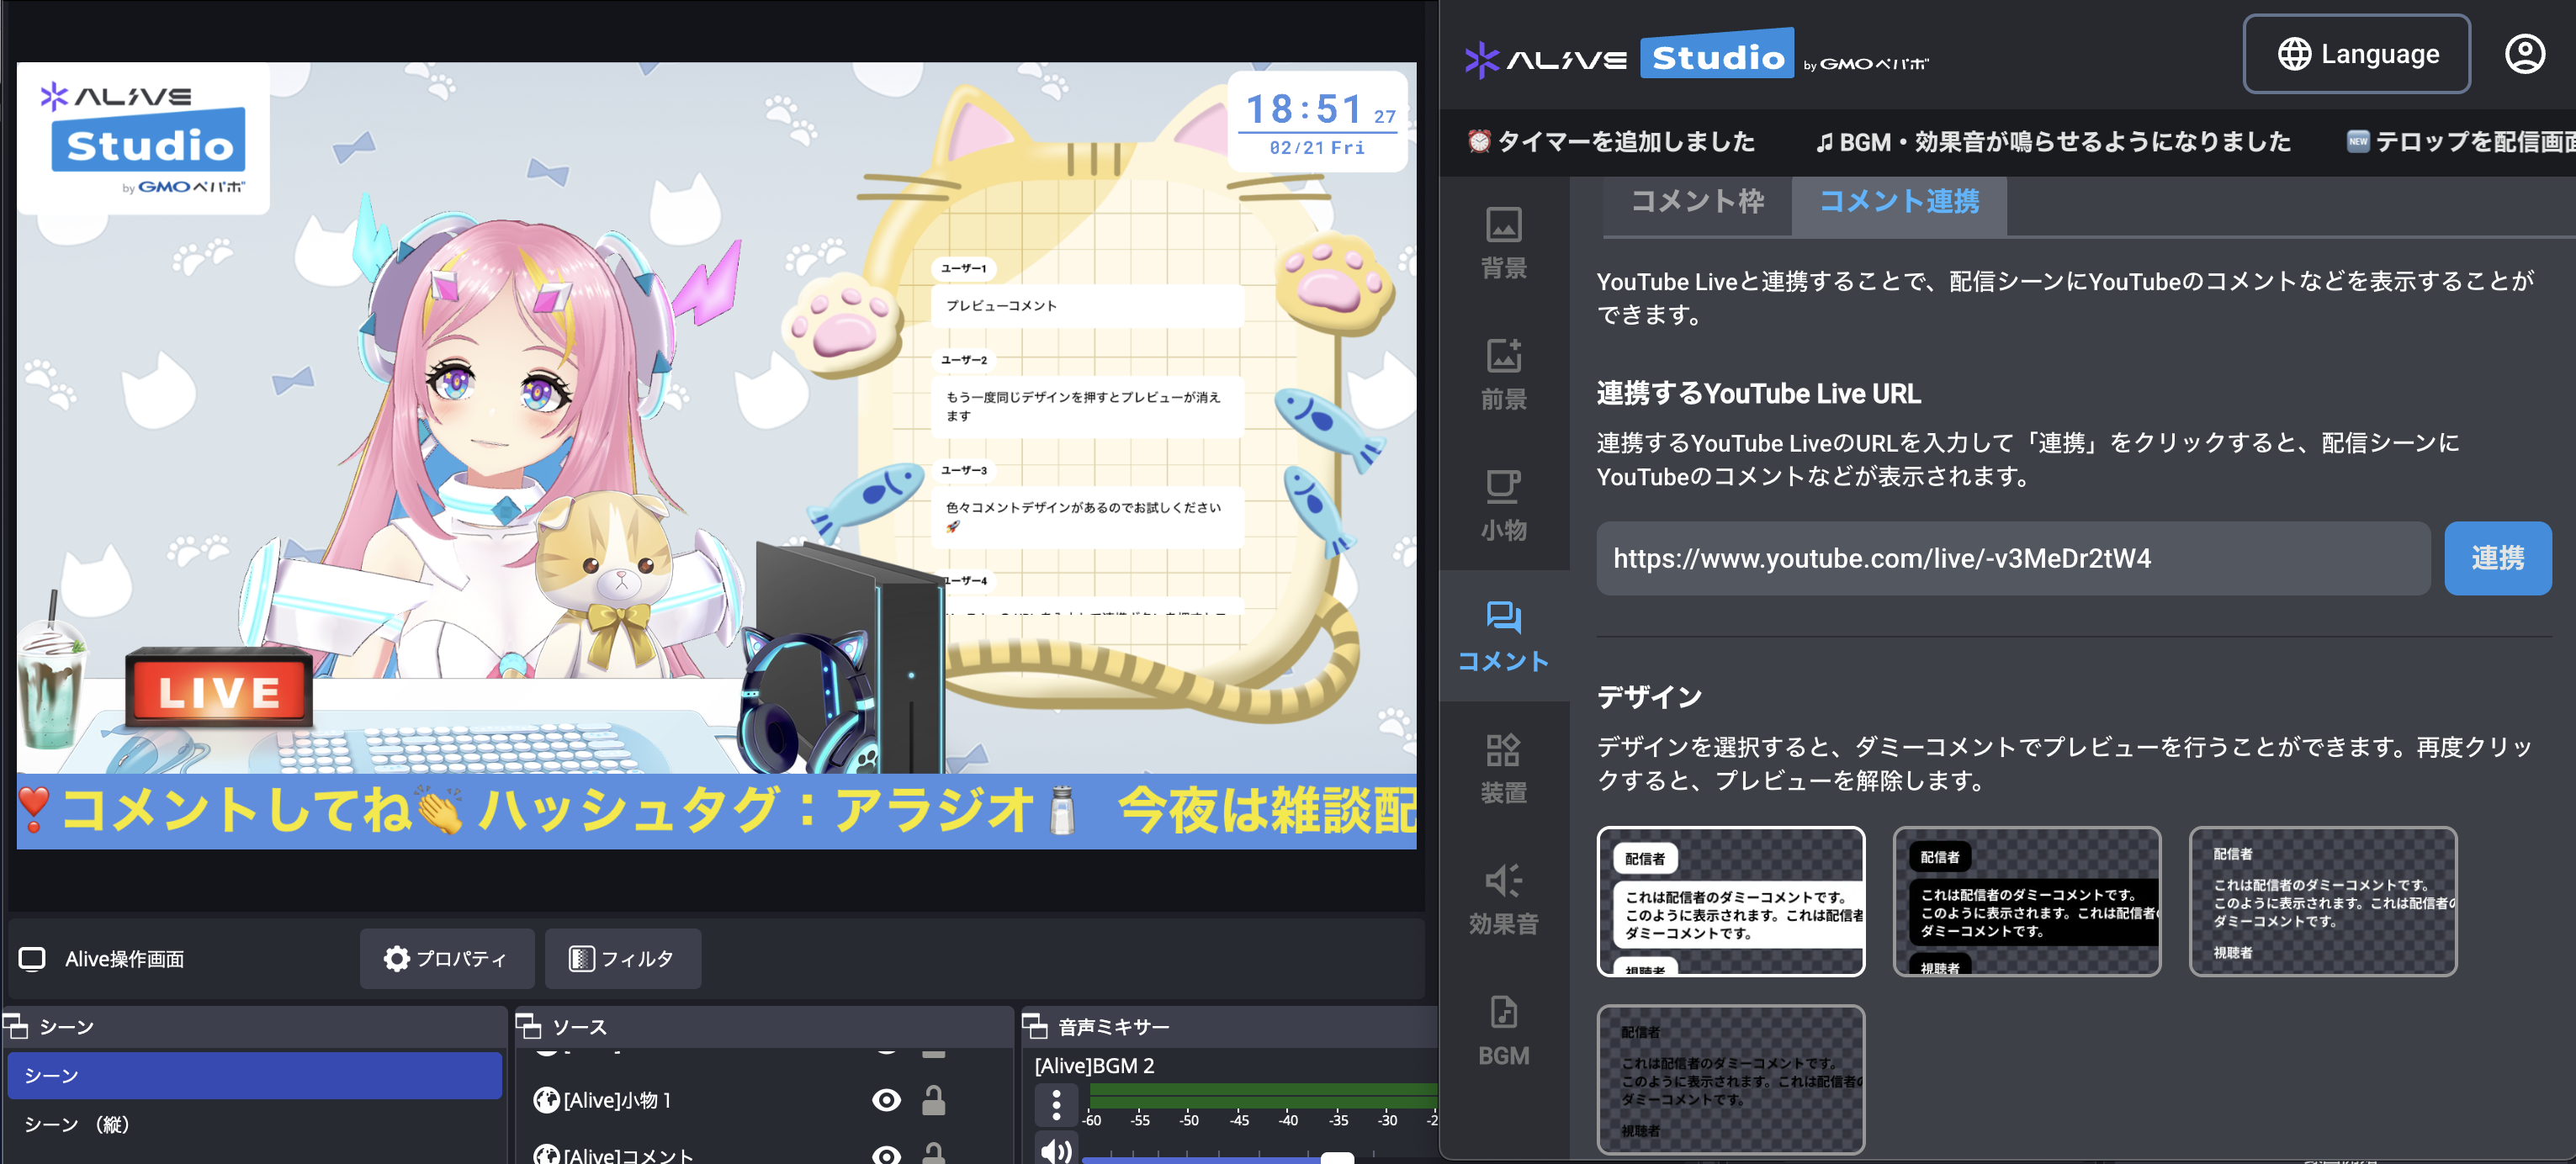Open フィルタ filters
This screenshot has height=1164, width=2576.
pyautogui.click(x=622, y=959)
